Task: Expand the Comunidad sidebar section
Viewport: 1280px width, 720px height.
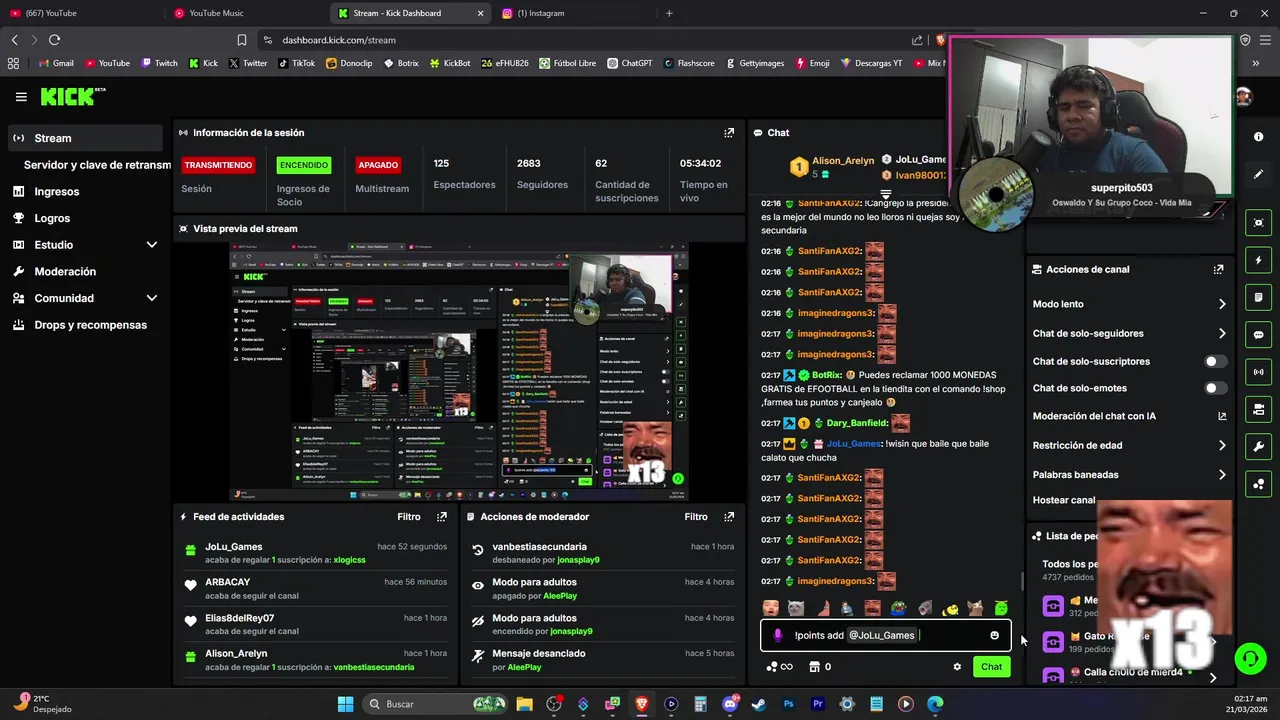Action: click(152, 298)
